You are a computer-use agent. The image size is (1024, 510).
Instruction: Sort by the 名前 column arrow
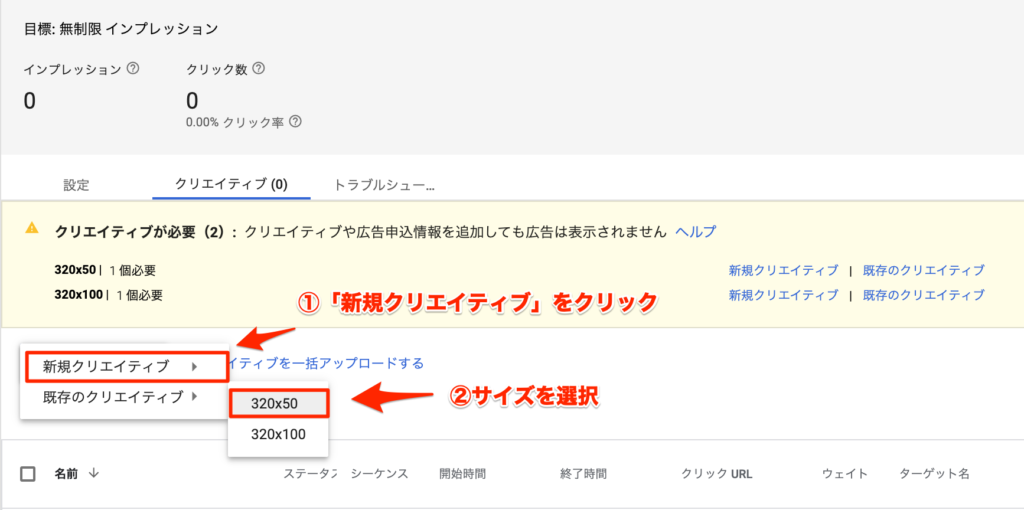93,473
